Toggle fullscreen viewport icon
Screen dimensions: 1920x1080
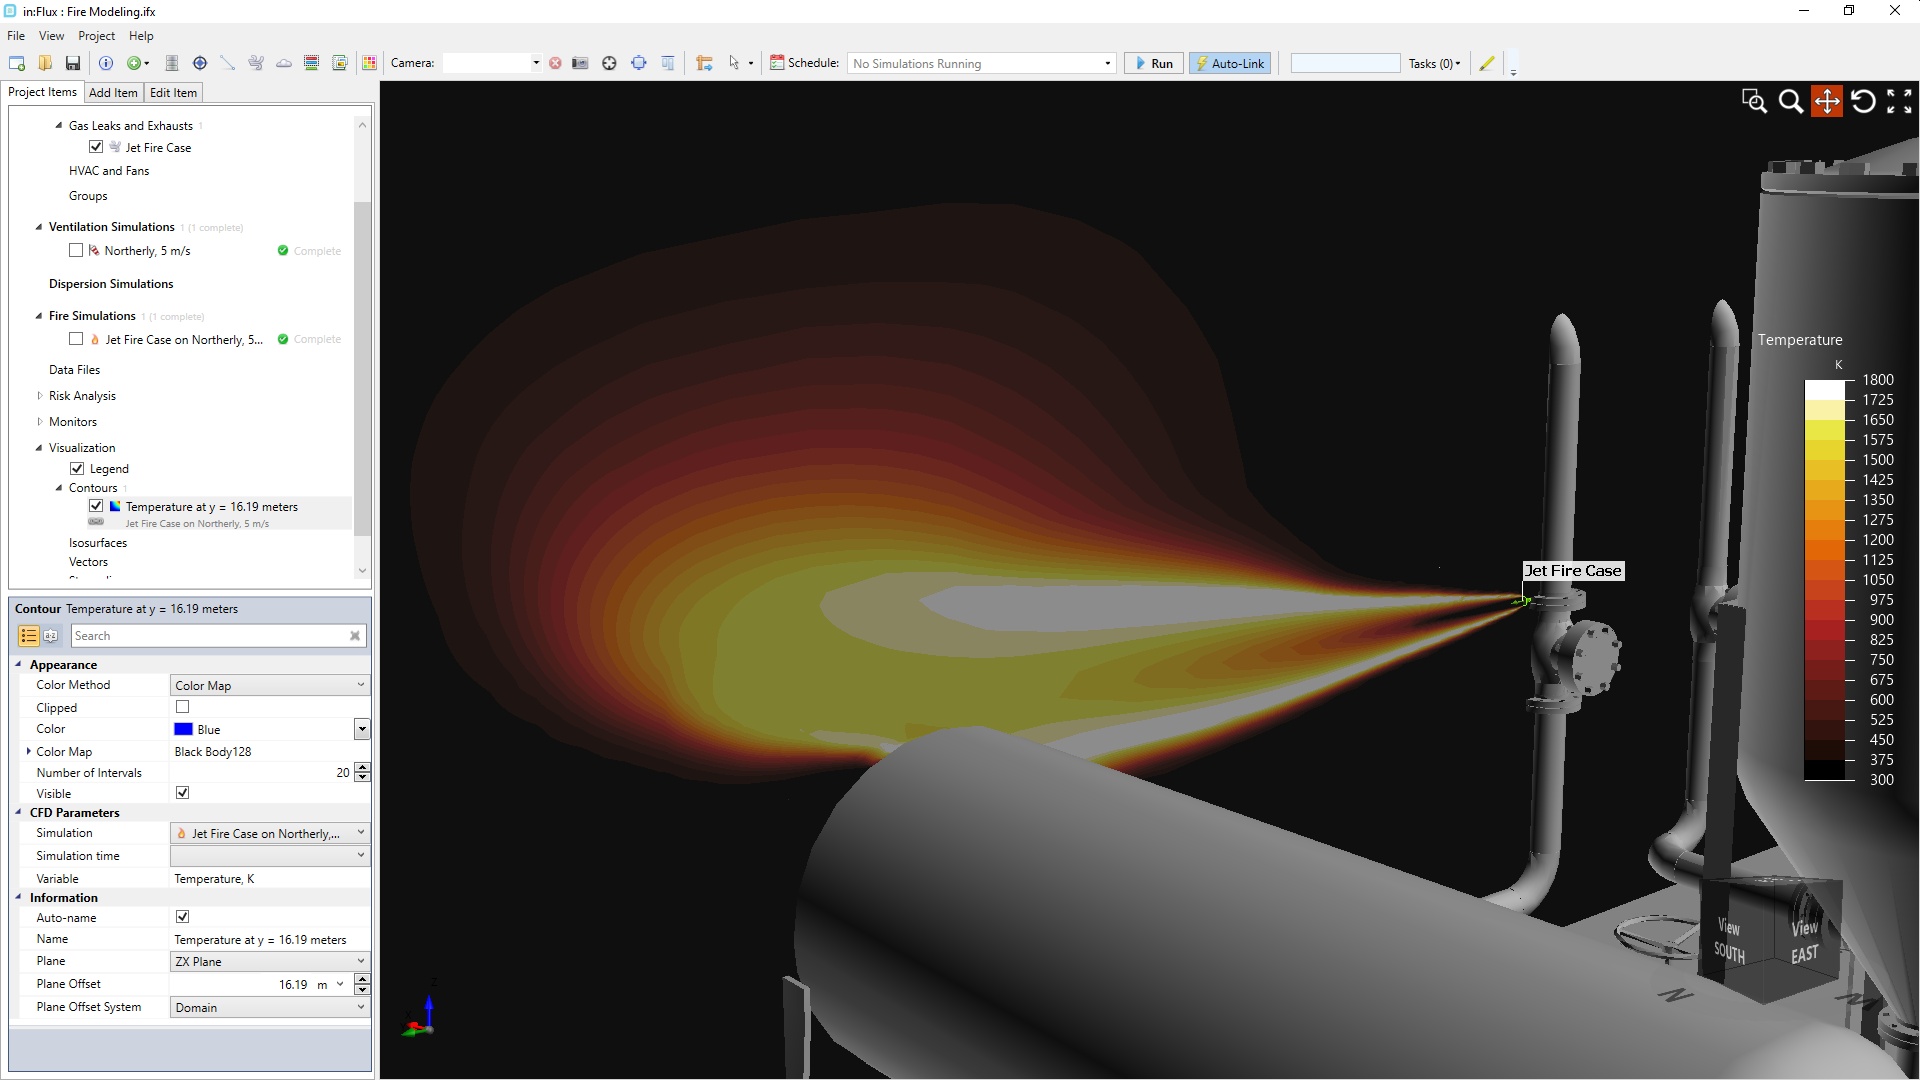1899,101
